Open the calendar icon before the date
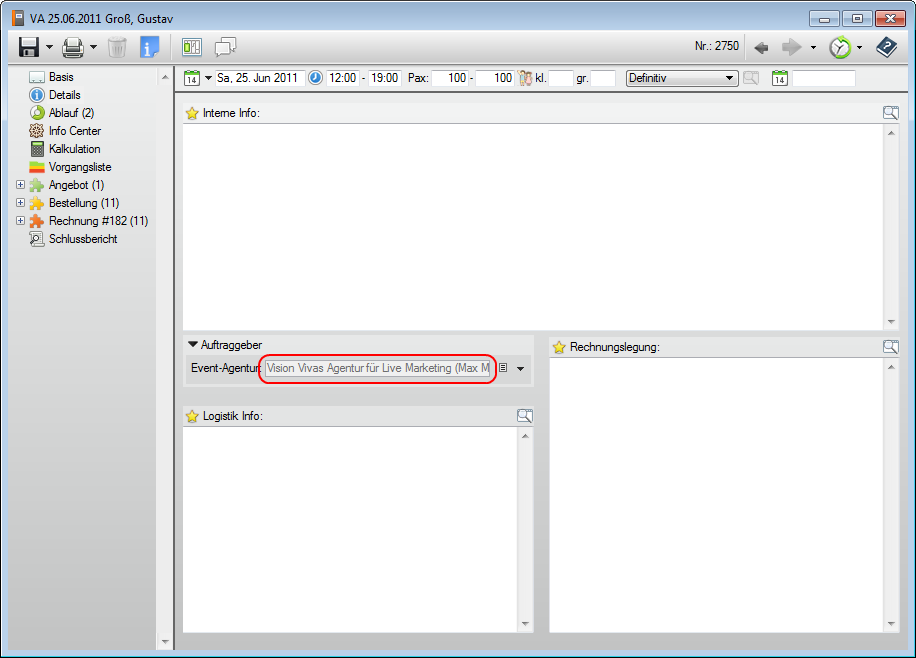 coord(192,78)
